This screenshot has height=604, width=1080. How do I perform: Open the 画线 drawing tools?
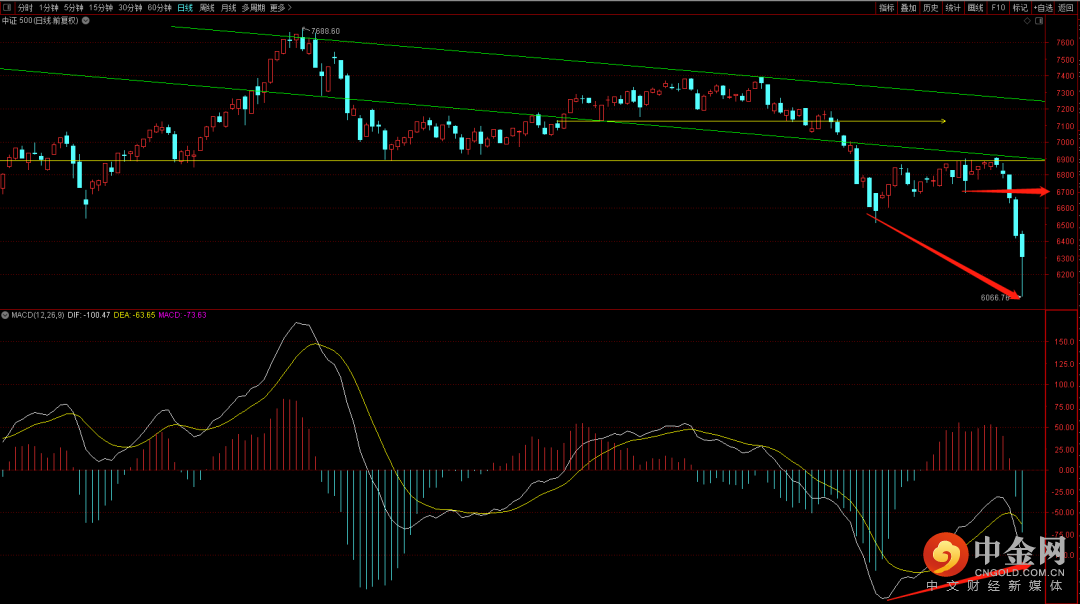click(976, 7)
